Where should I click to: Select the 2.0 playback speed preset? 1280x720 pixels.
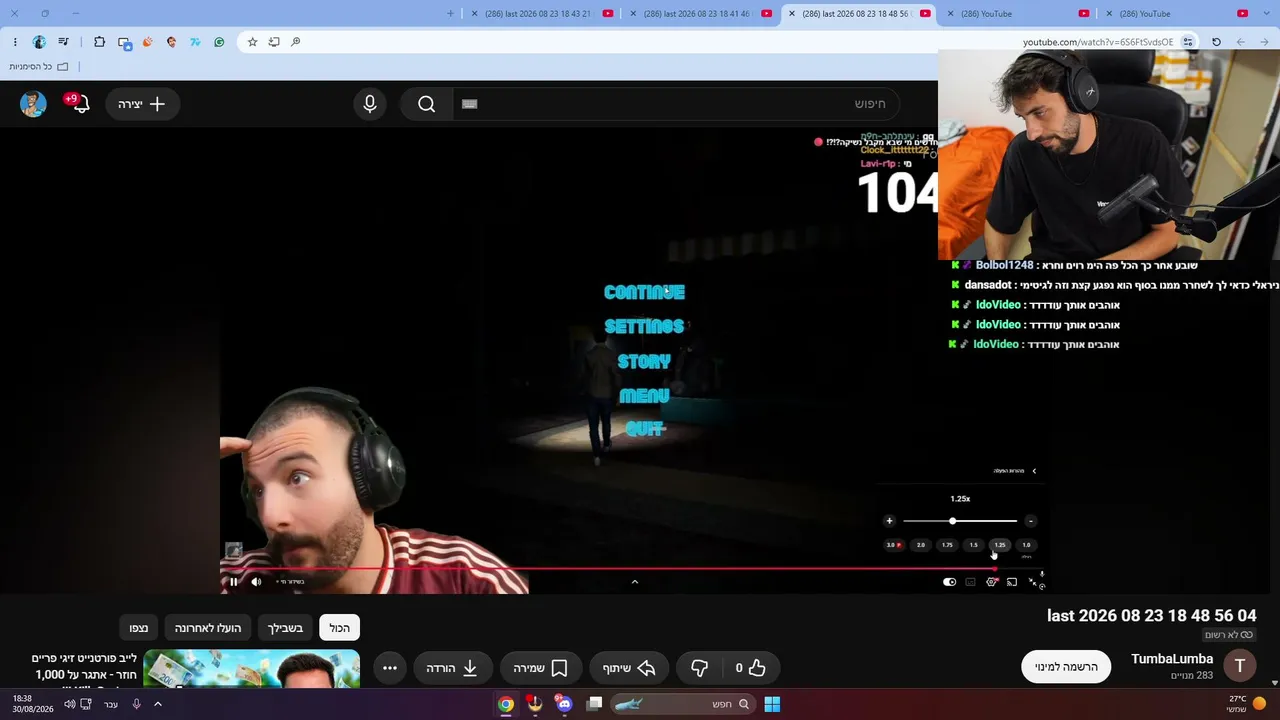(x=921, y=545)
